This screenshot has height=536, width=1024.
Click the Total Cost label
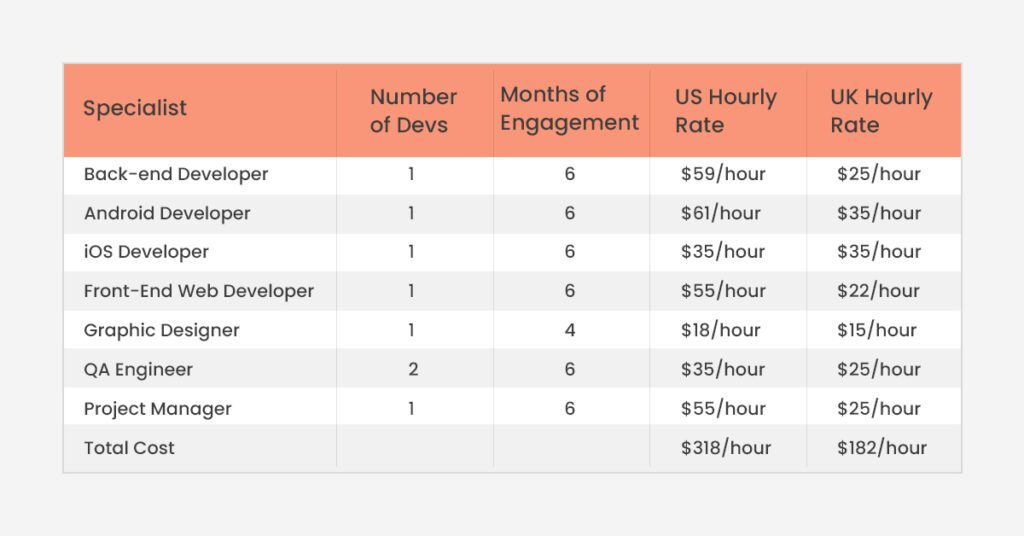tap(129, 448)
